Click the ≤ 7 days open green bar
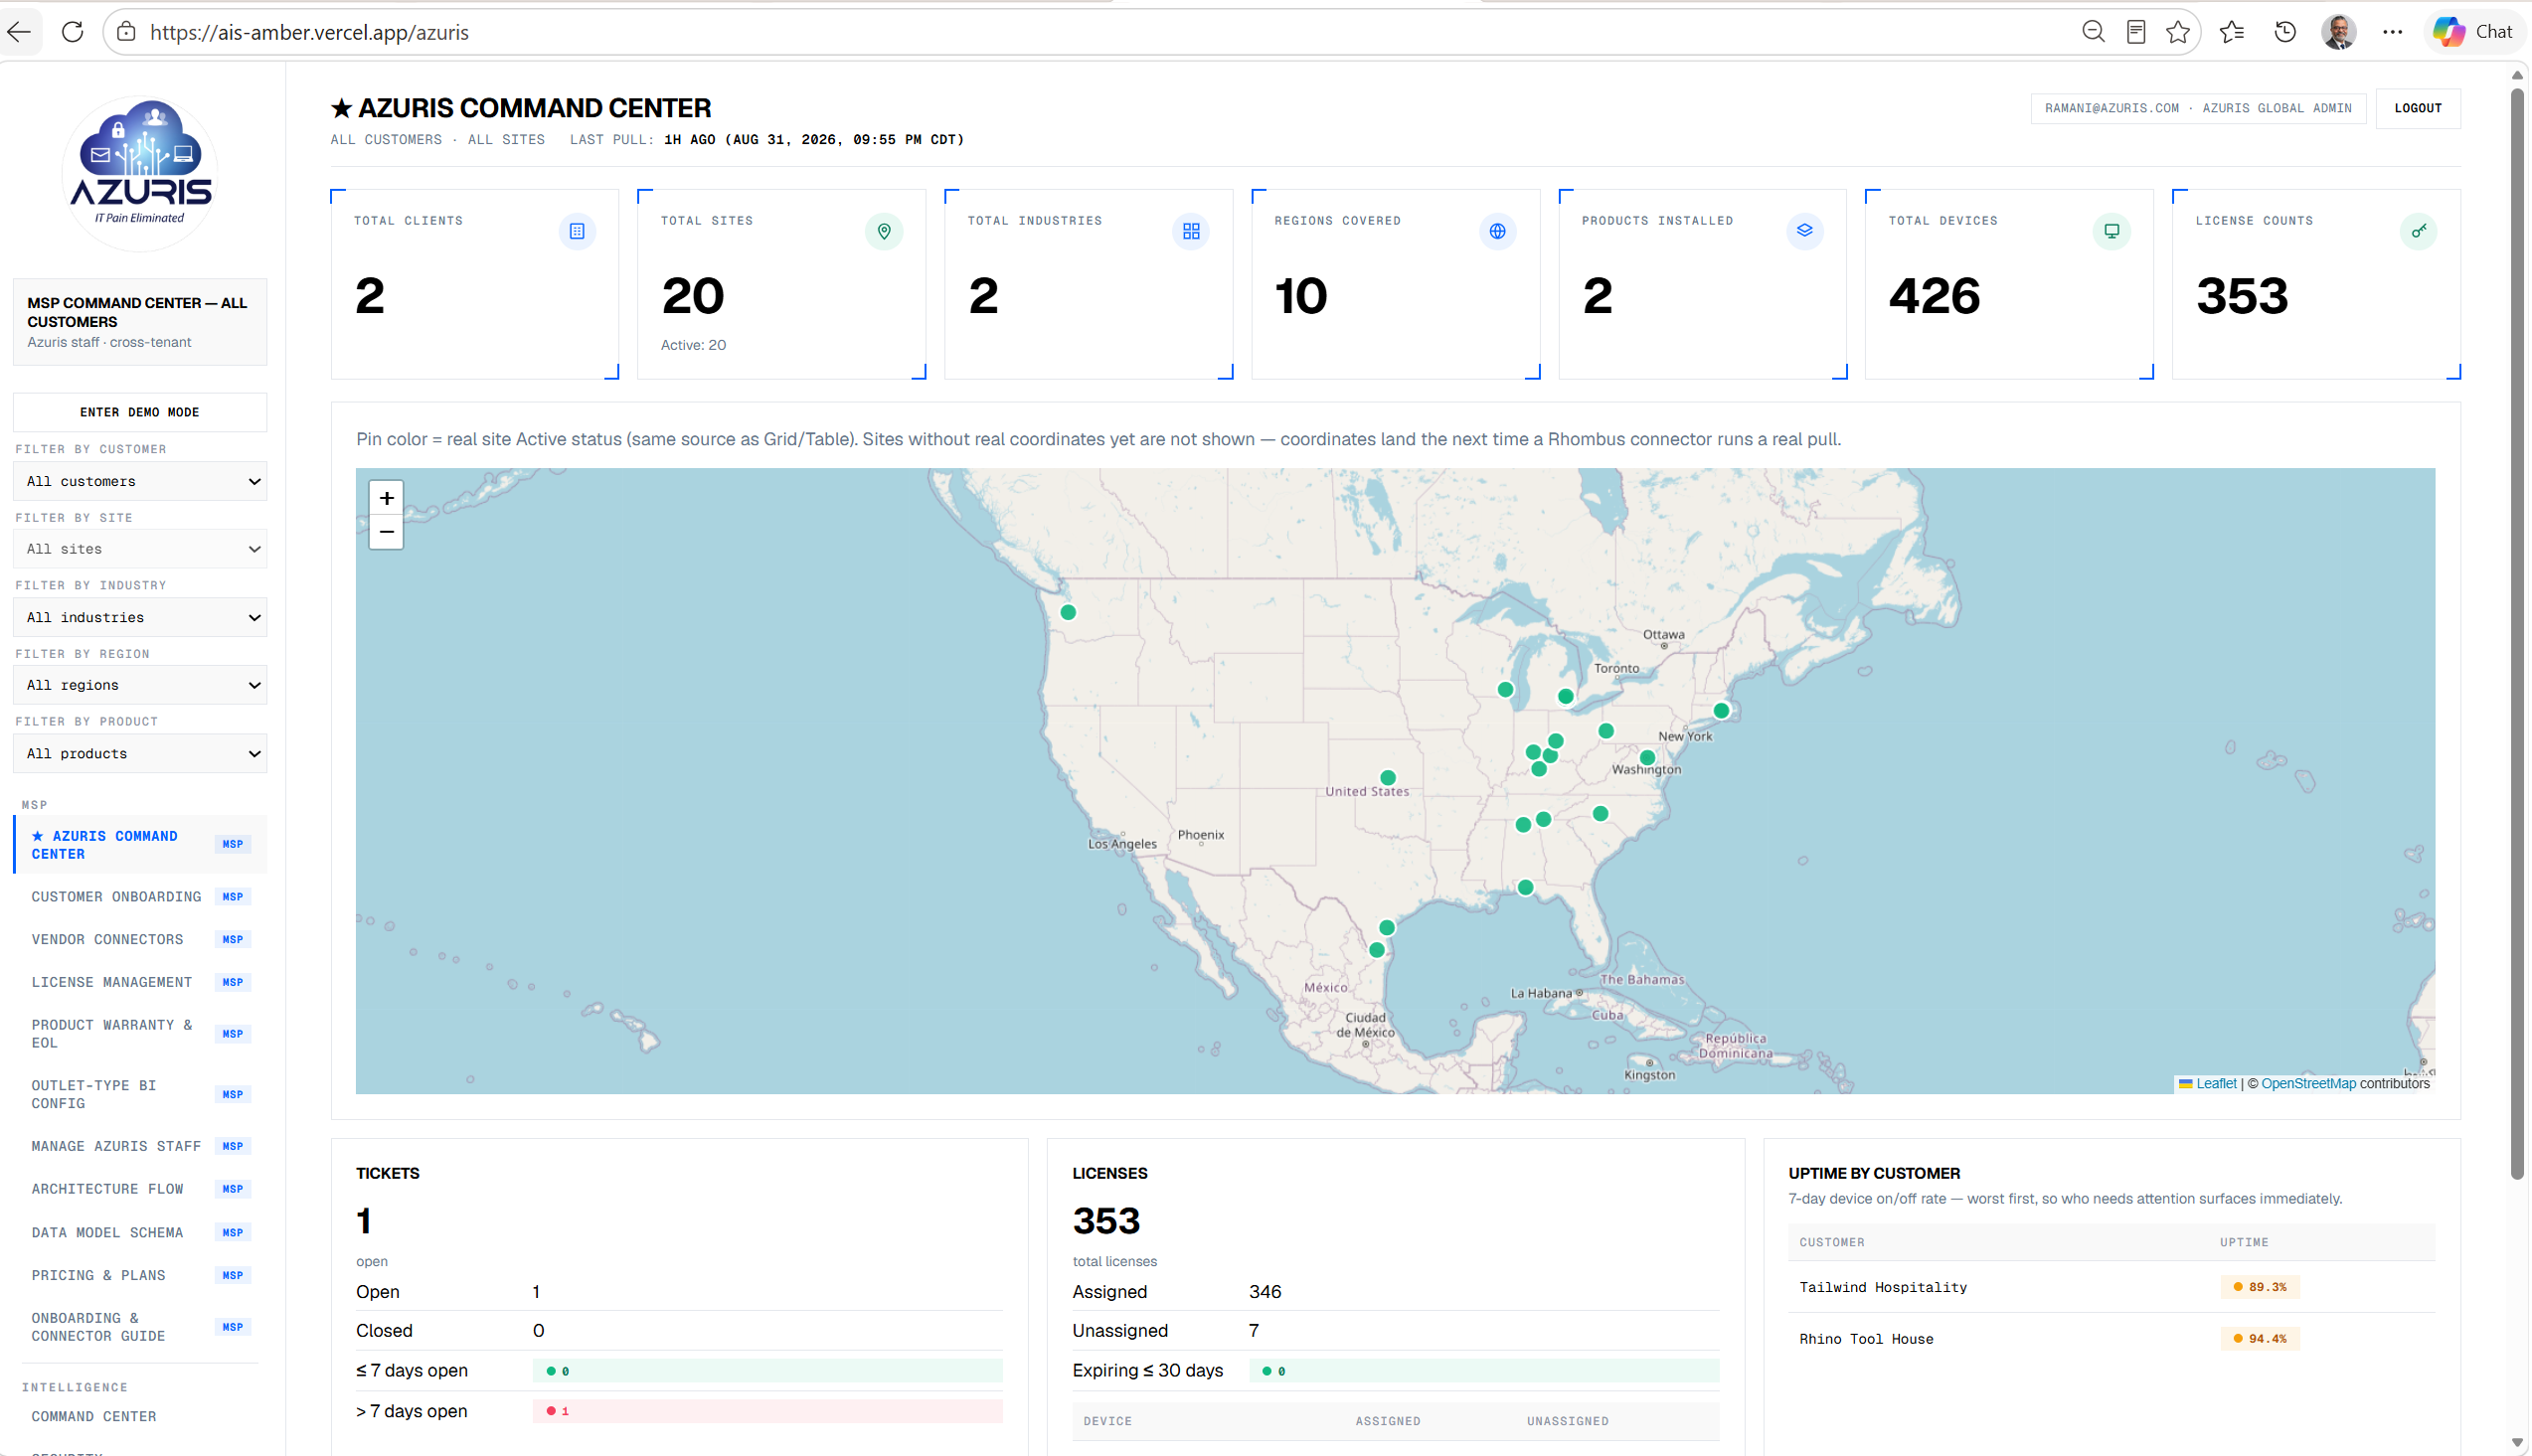The width and height of the screenshot is (2532, 1456). point(767,1371)
